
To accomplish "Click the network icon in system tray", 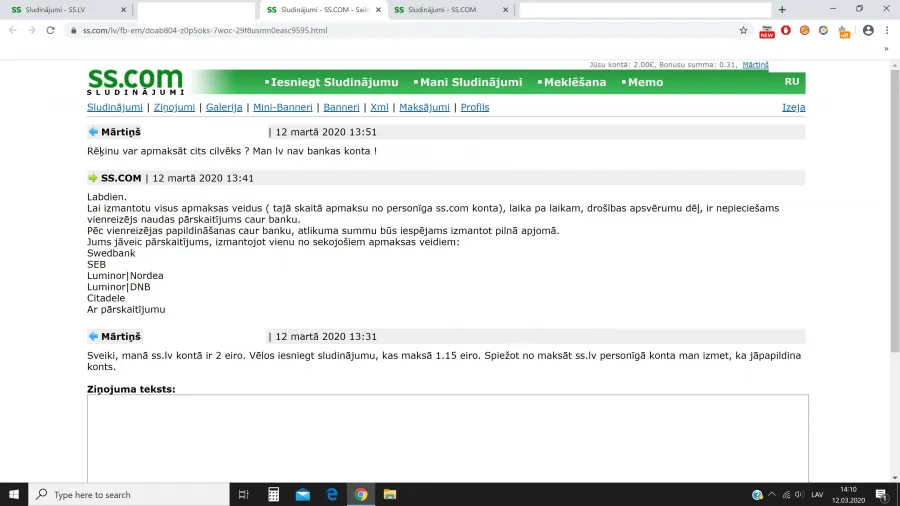I will (786, 495).
